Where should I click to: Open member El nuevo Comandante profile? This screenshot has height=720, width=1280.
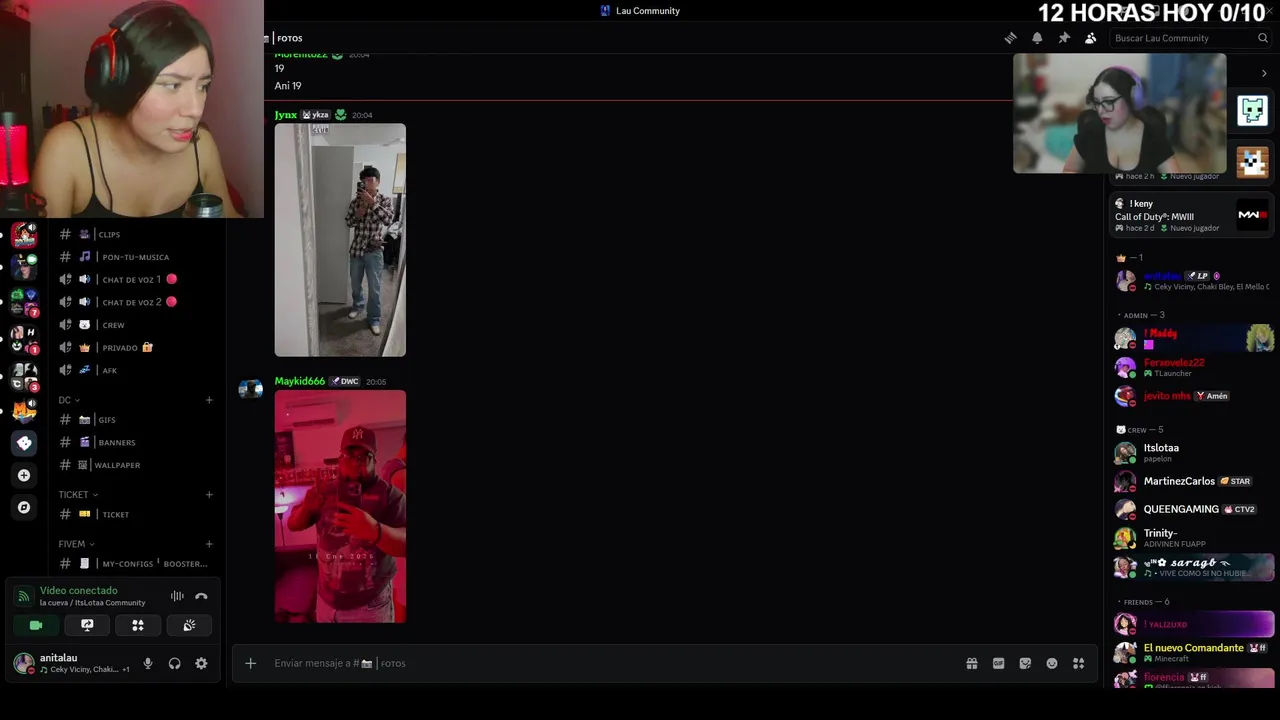1194,652
